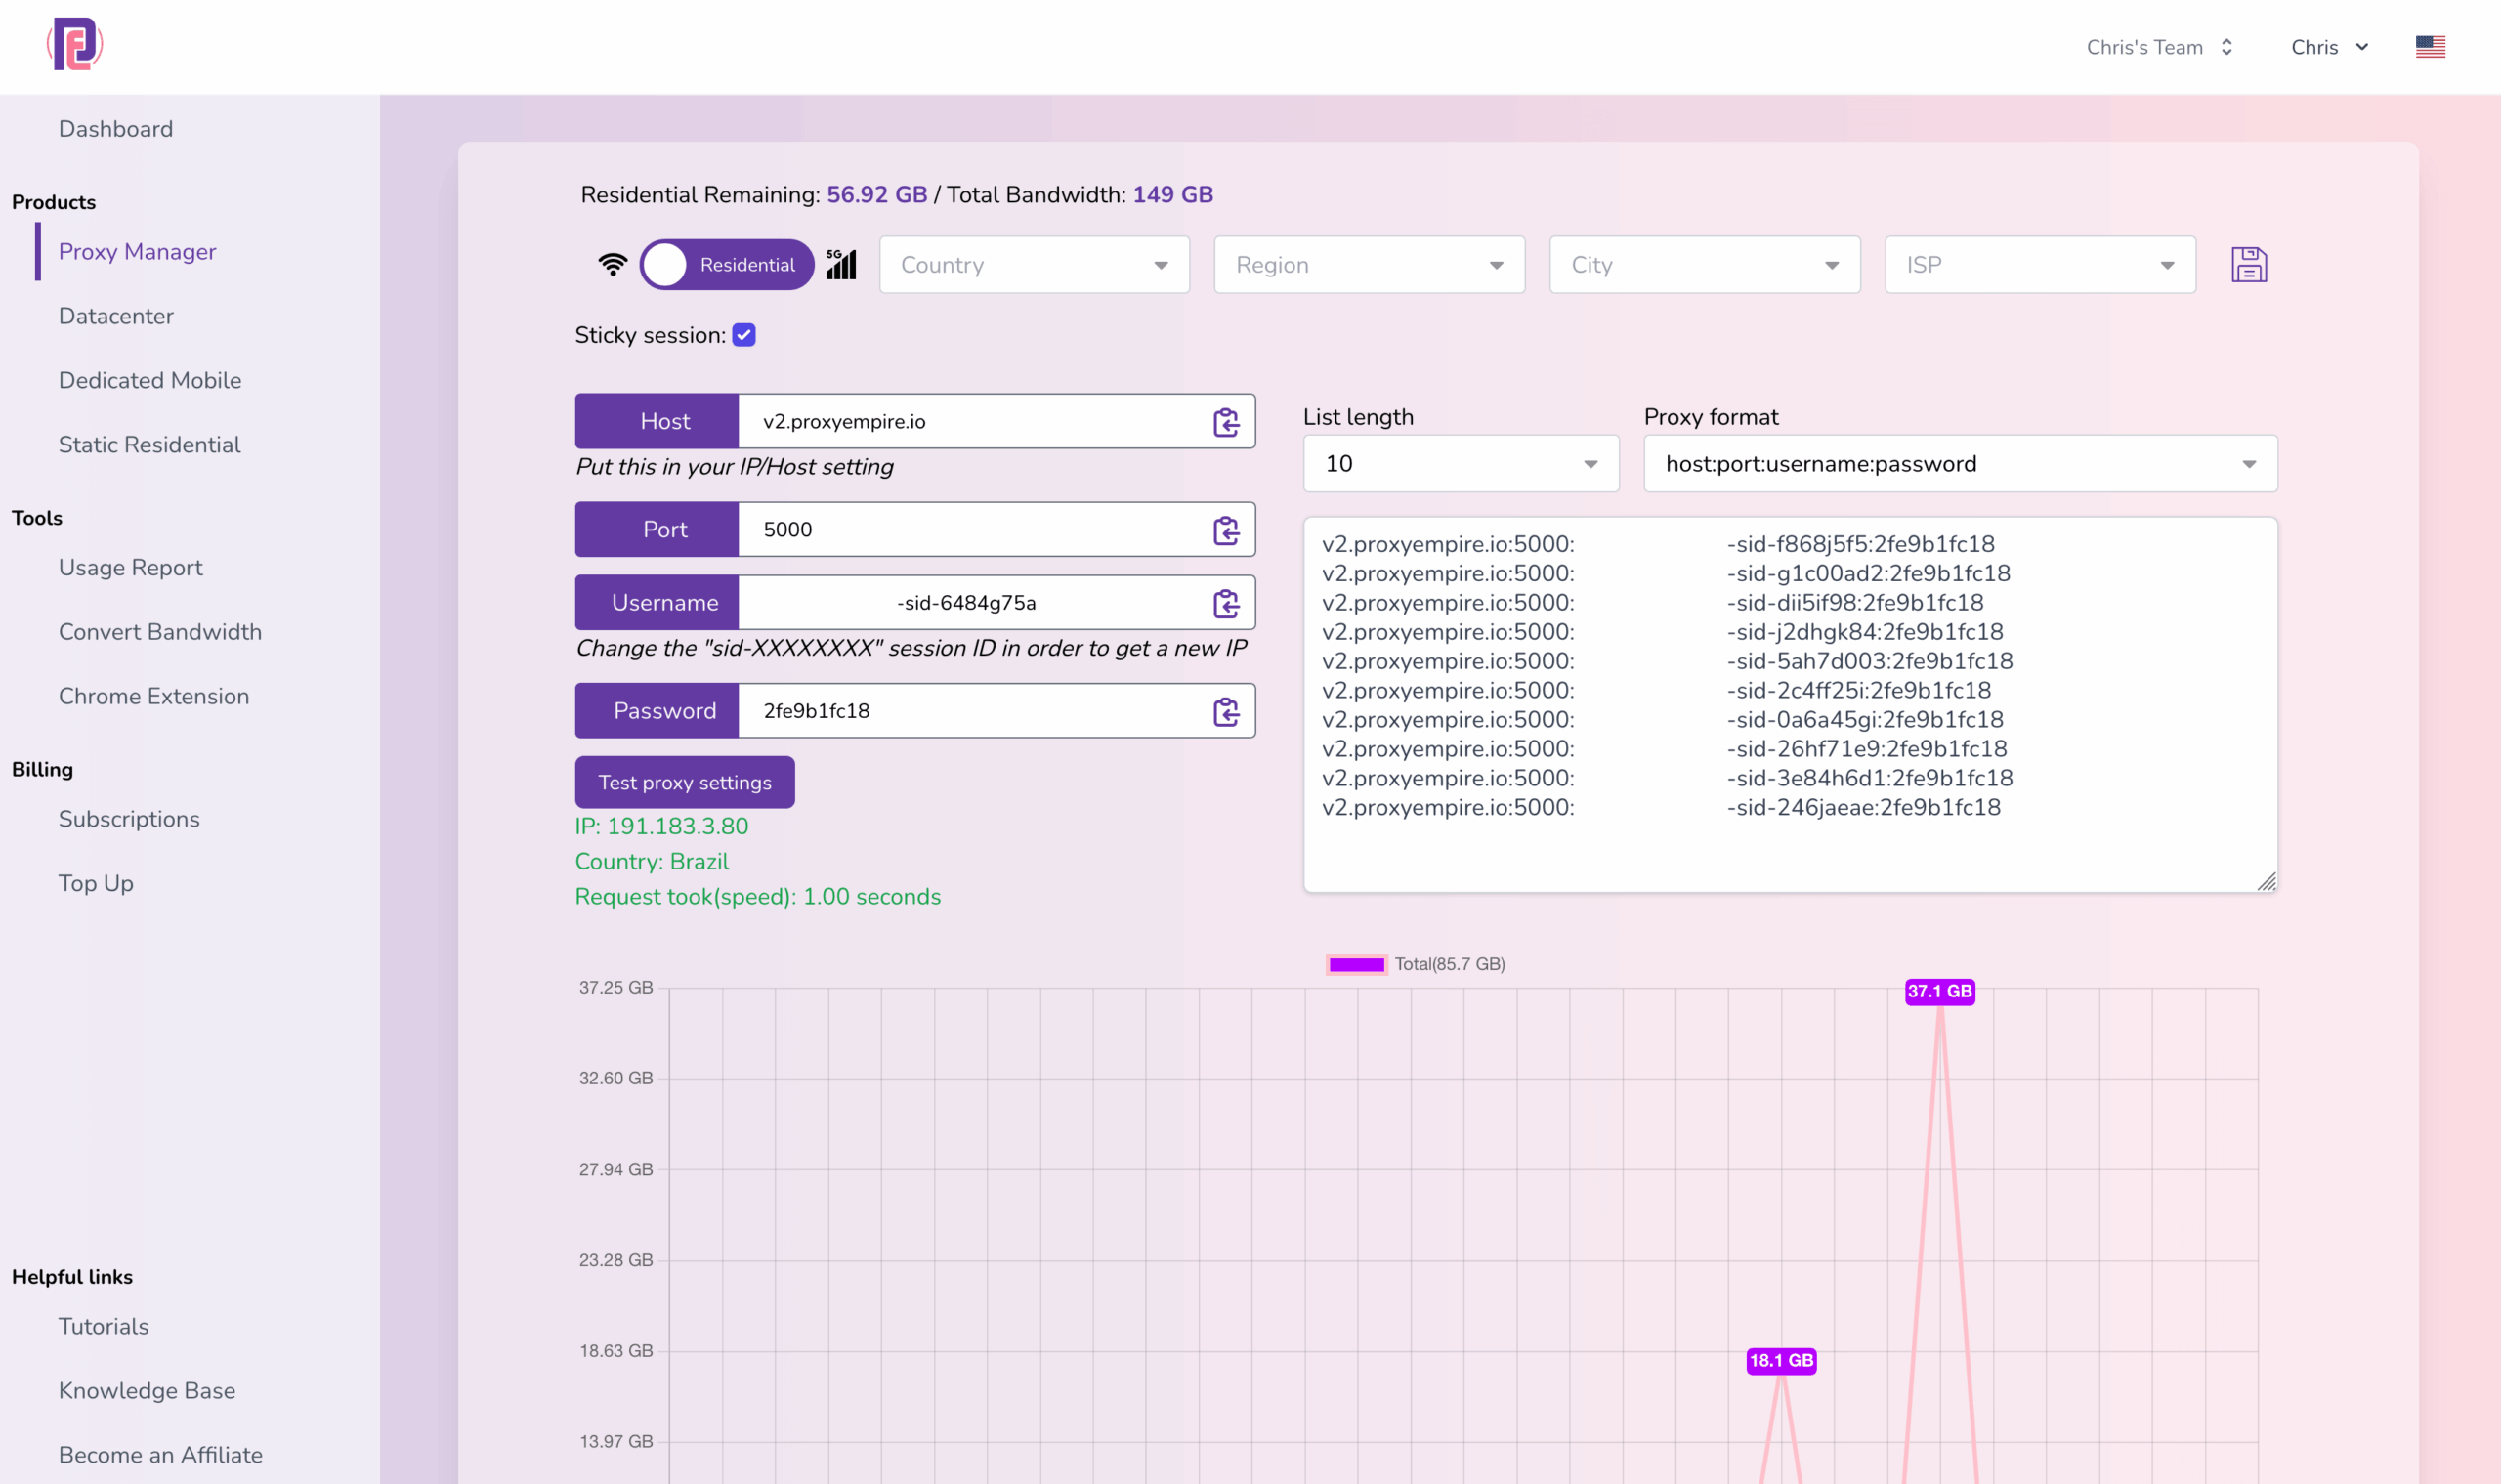The image size is (2501, 1484).
Task: Expand the Proxy format dropdown
Action: pyautogui.click(x=1960, y=464)
